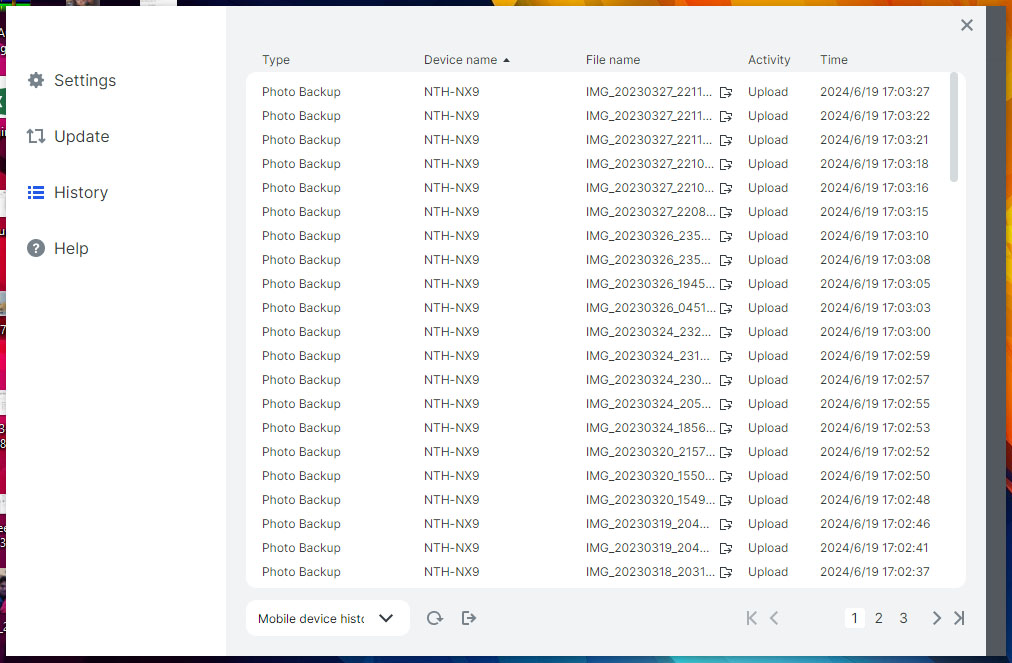Go to page 2 of history
The height and width of the screenshot is (663, 1012).
[x=879, y=618]
